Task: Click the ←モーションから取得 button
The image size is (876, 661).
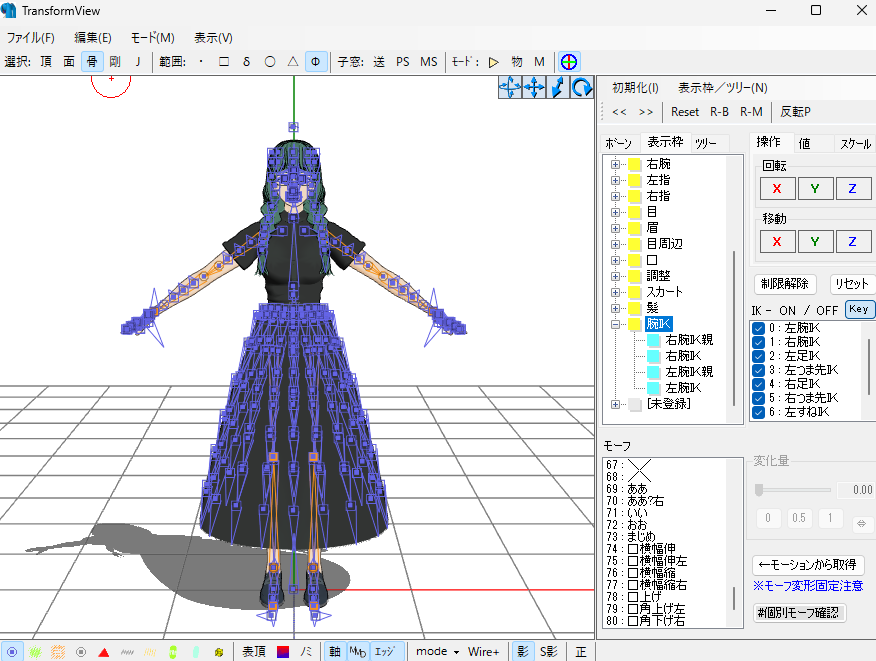Action: pyautogui.click(x=808, y=565)
